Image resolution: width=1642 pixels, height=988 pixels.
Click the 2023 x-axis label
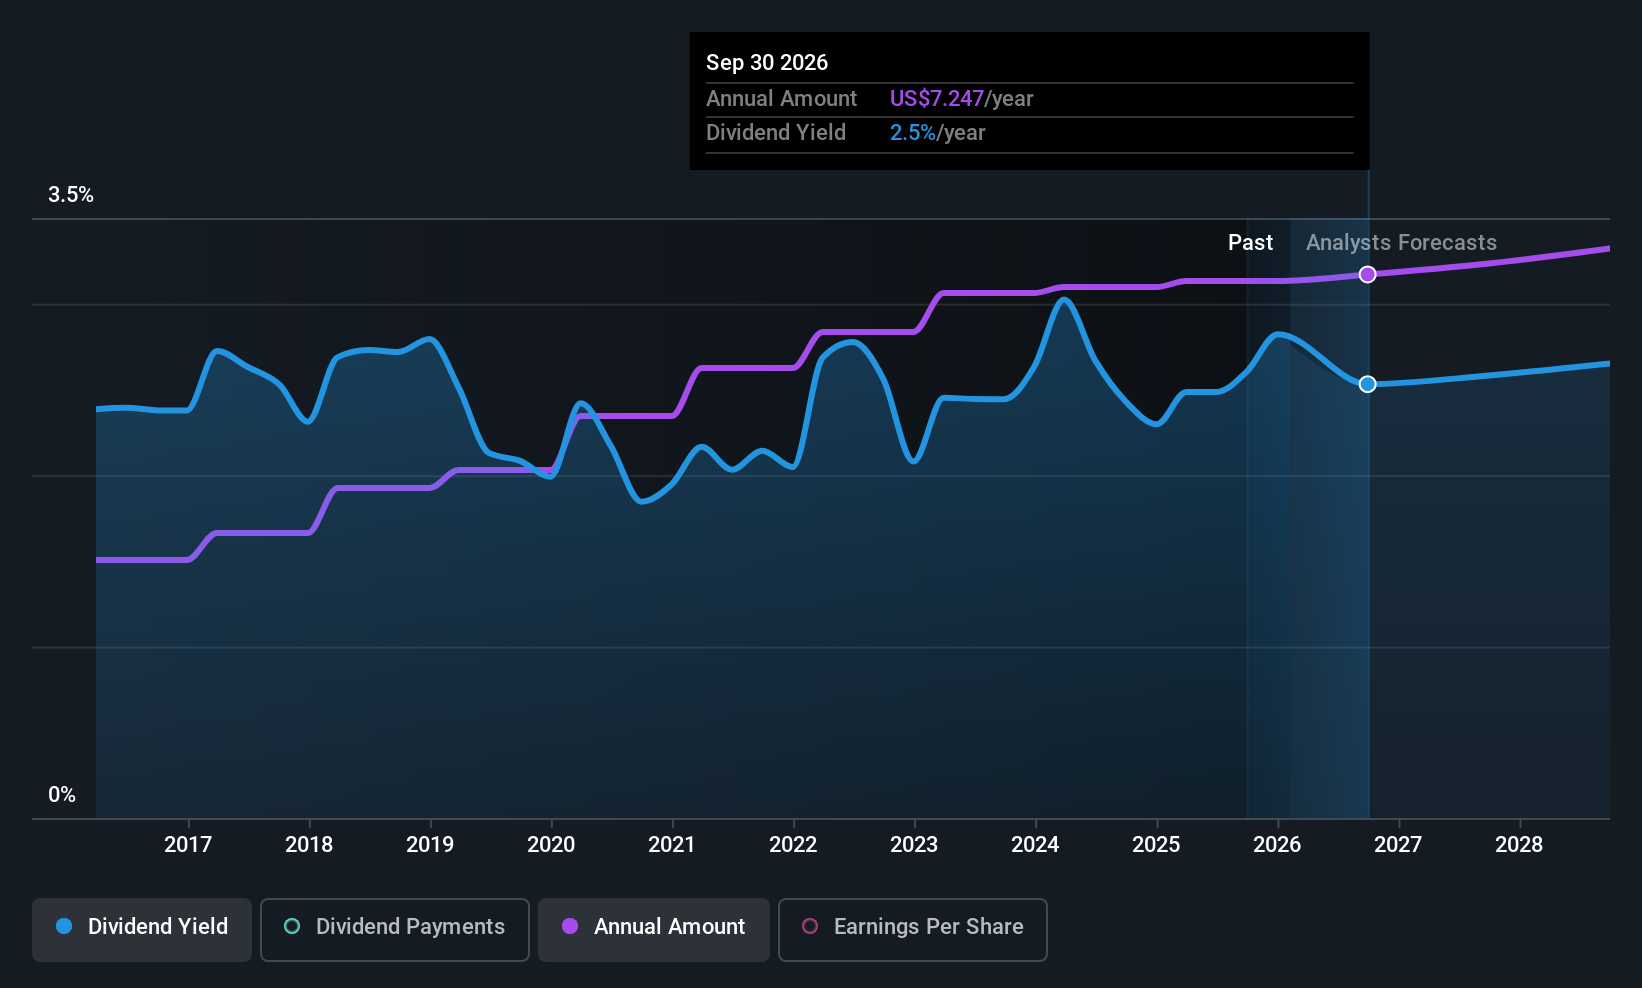[914, 844]
